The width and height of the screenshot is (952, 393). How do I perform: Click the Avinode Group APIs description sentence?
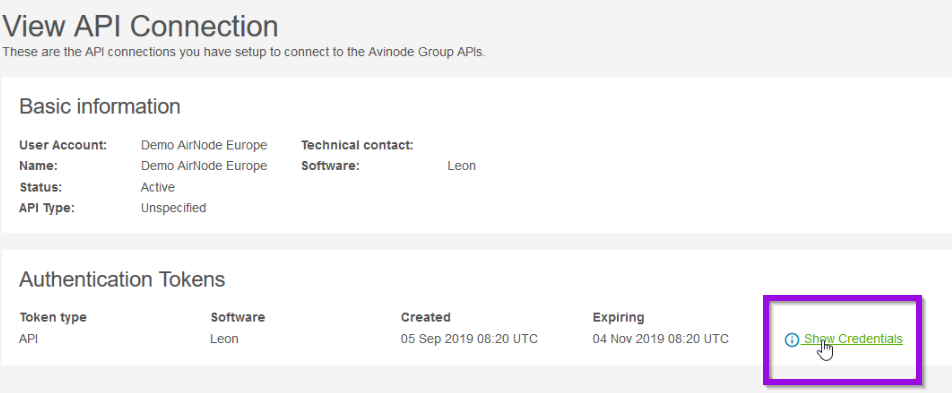(244, 52)
